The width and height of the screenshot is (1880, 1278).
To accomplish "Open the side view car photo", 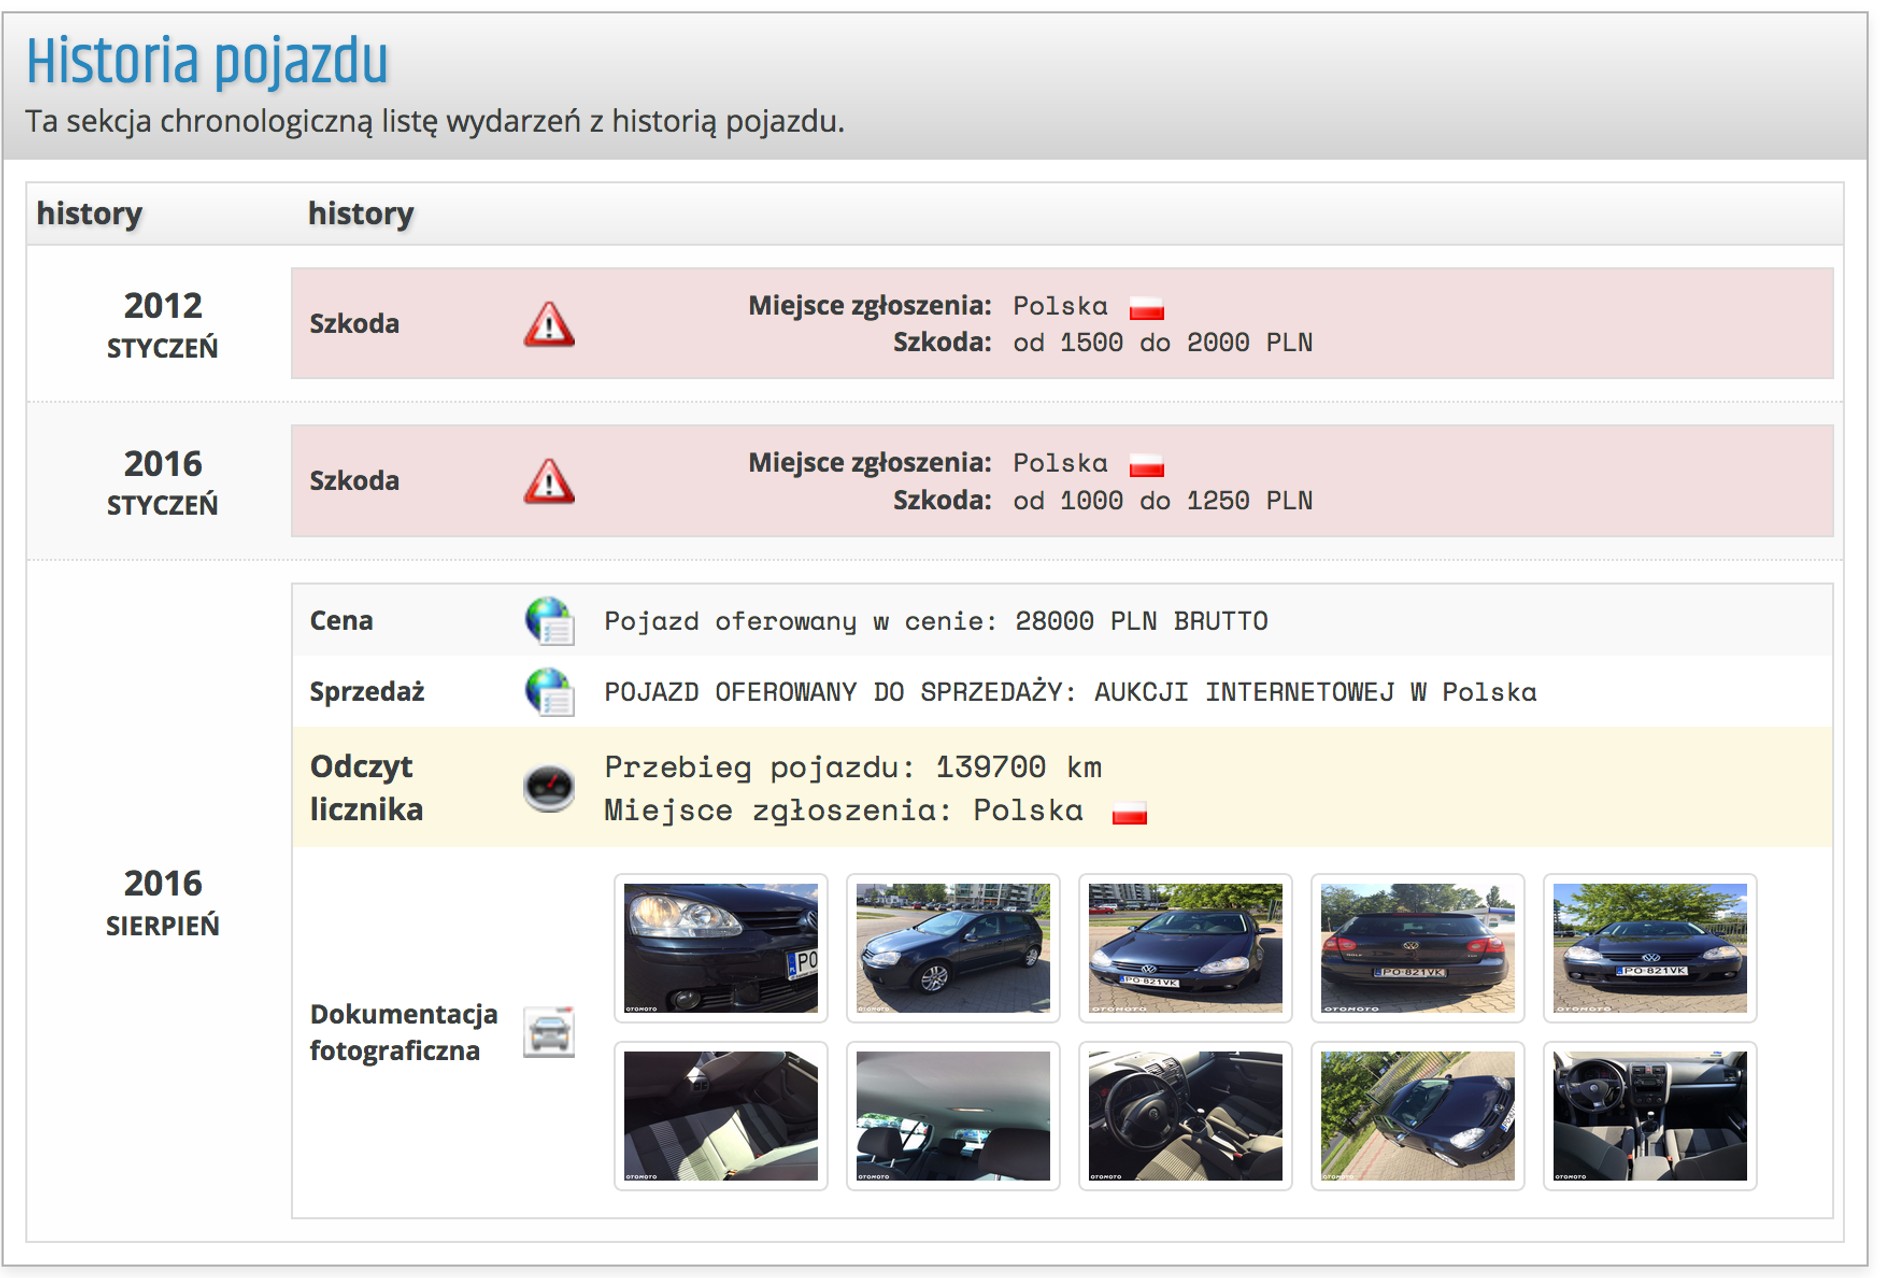I will (x=953, y=948).
